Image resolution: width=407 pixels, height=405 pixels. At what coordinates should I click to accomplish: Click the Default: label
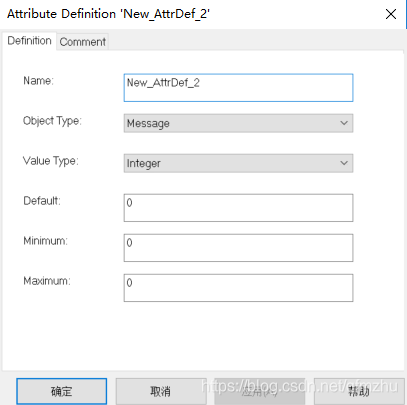pos(42,201)
